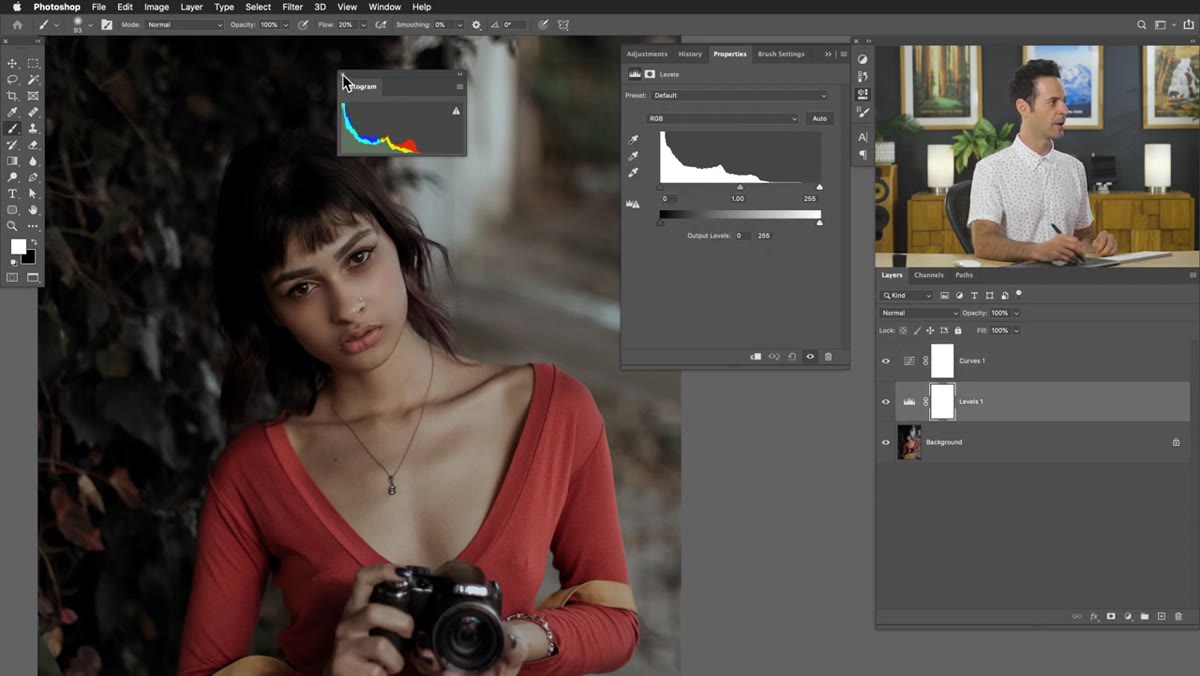
Task: Toggle lock all for layer
Action: [x=958, y=330]
